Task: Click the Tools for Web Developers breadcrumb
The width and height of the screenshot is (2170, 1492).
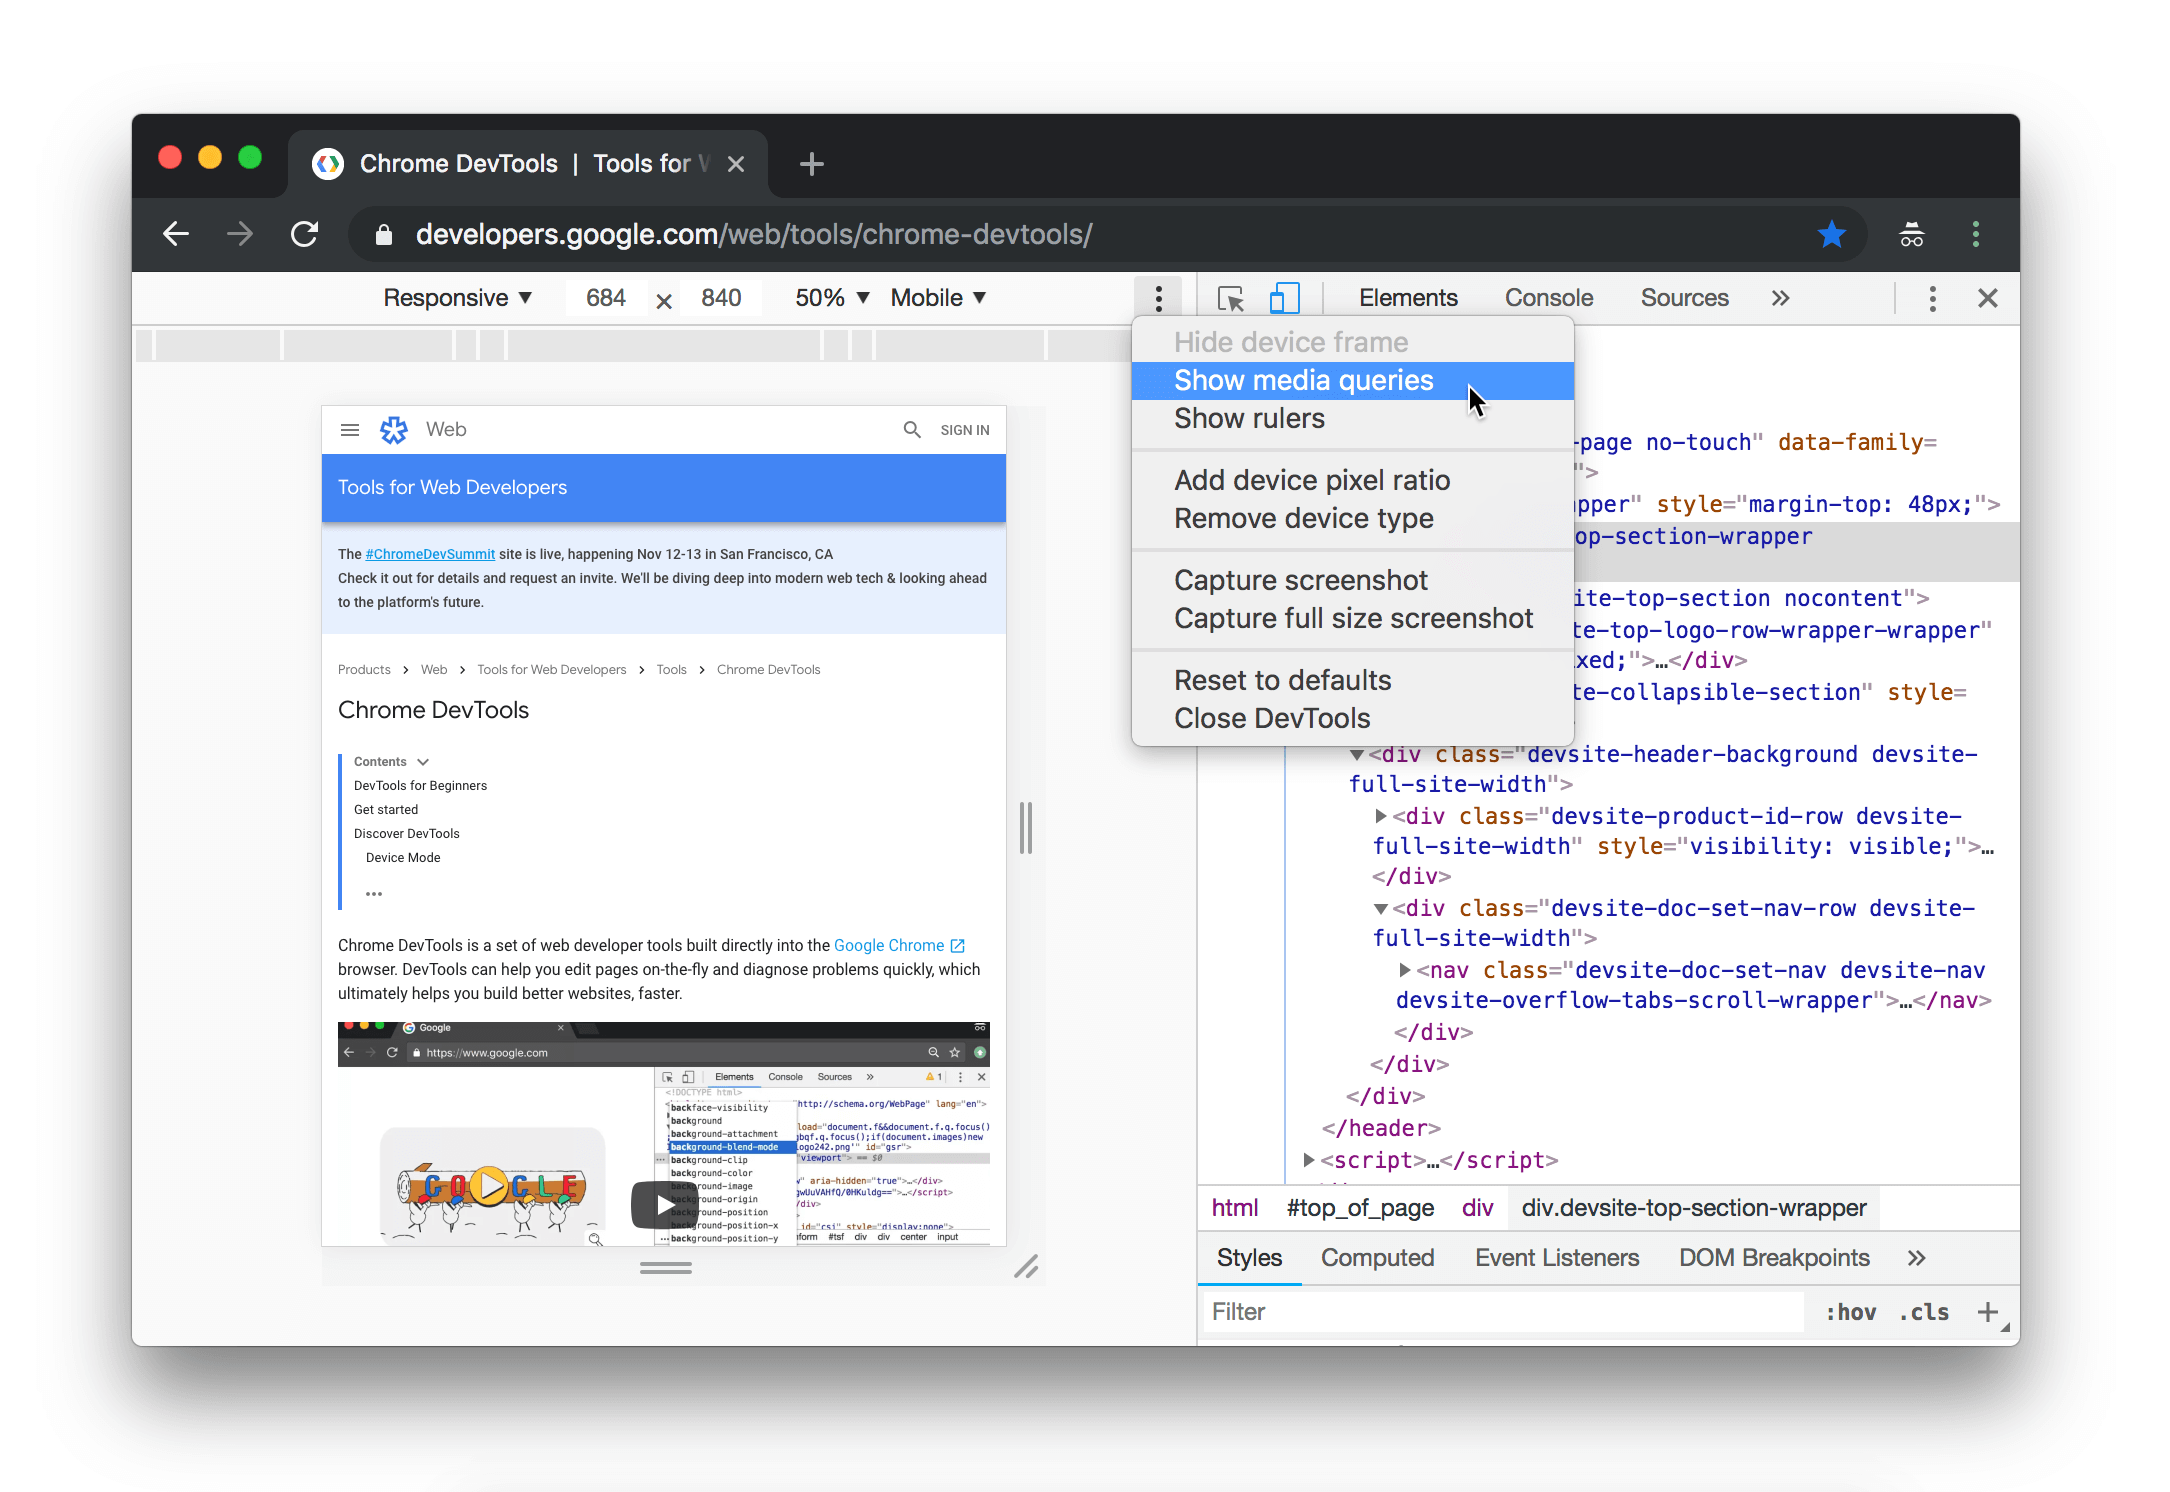Action: (552, 670)
